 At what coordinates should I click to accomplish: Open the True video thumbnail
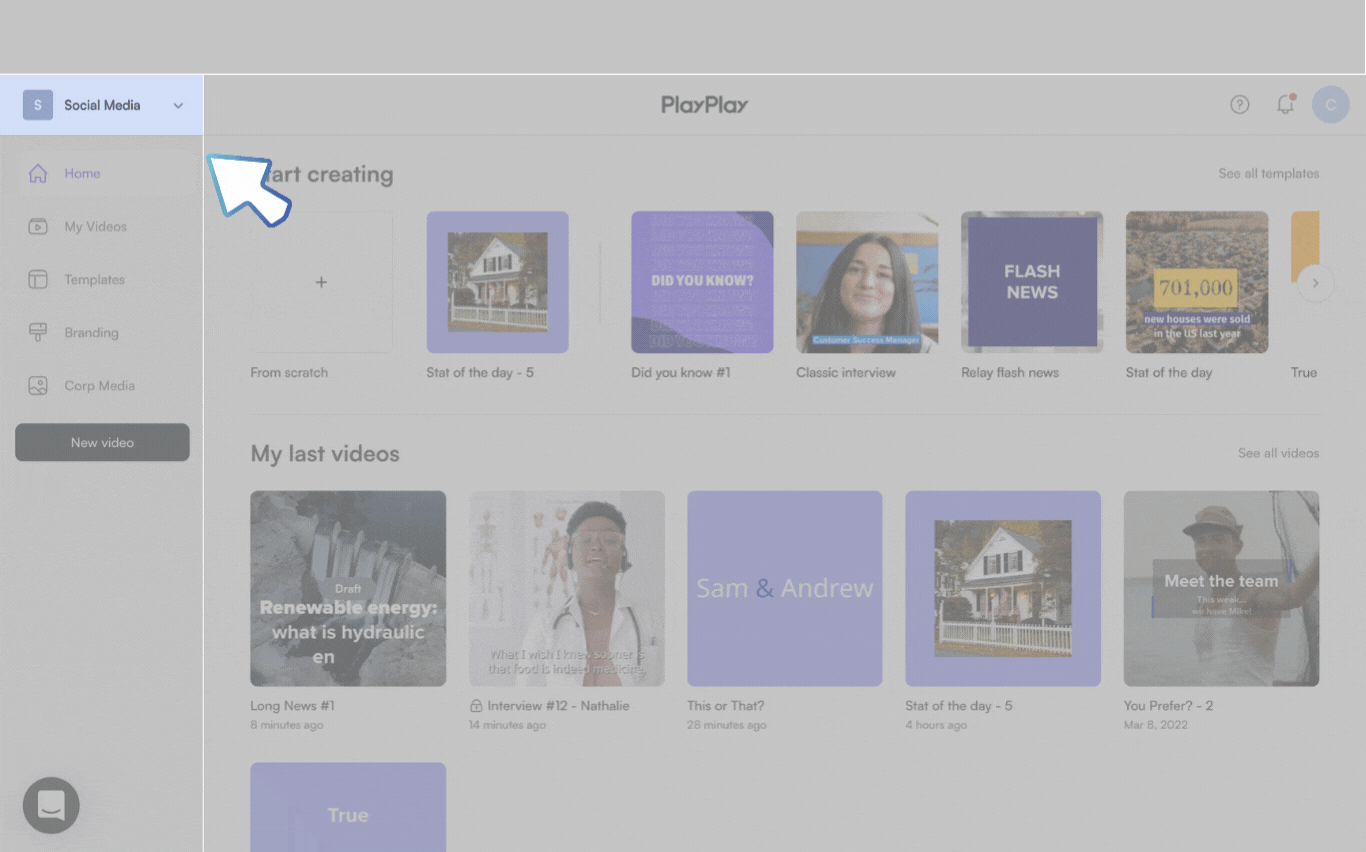coord(348,807)
